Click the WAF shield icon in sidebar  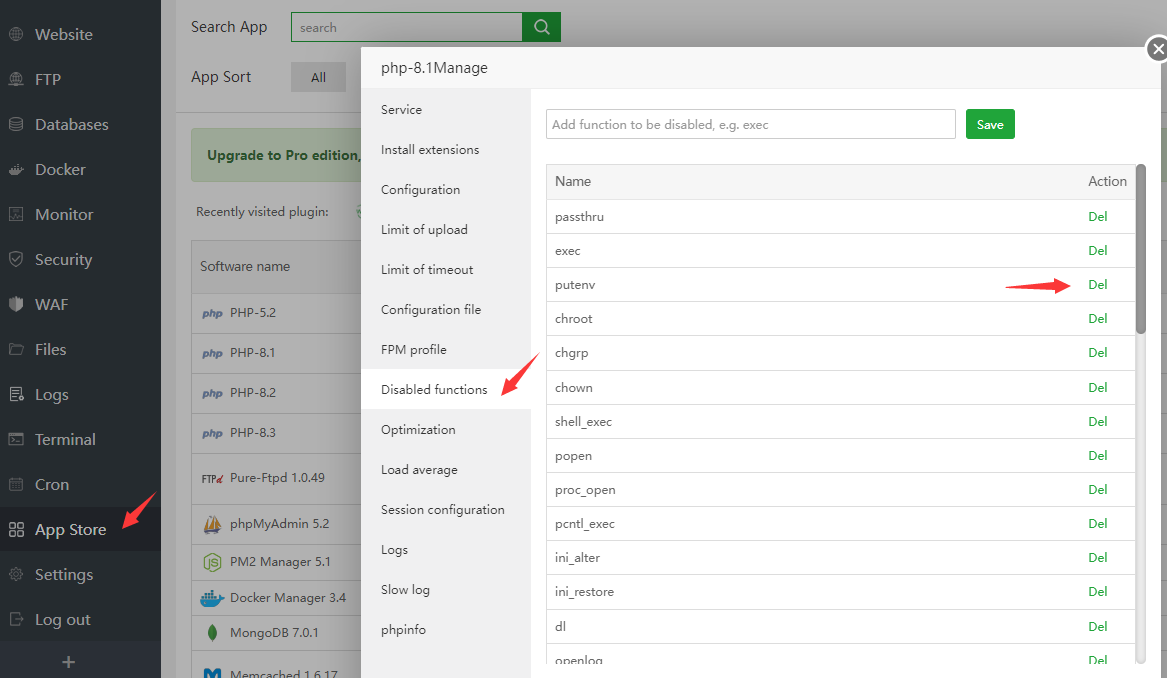coord(16,304)
